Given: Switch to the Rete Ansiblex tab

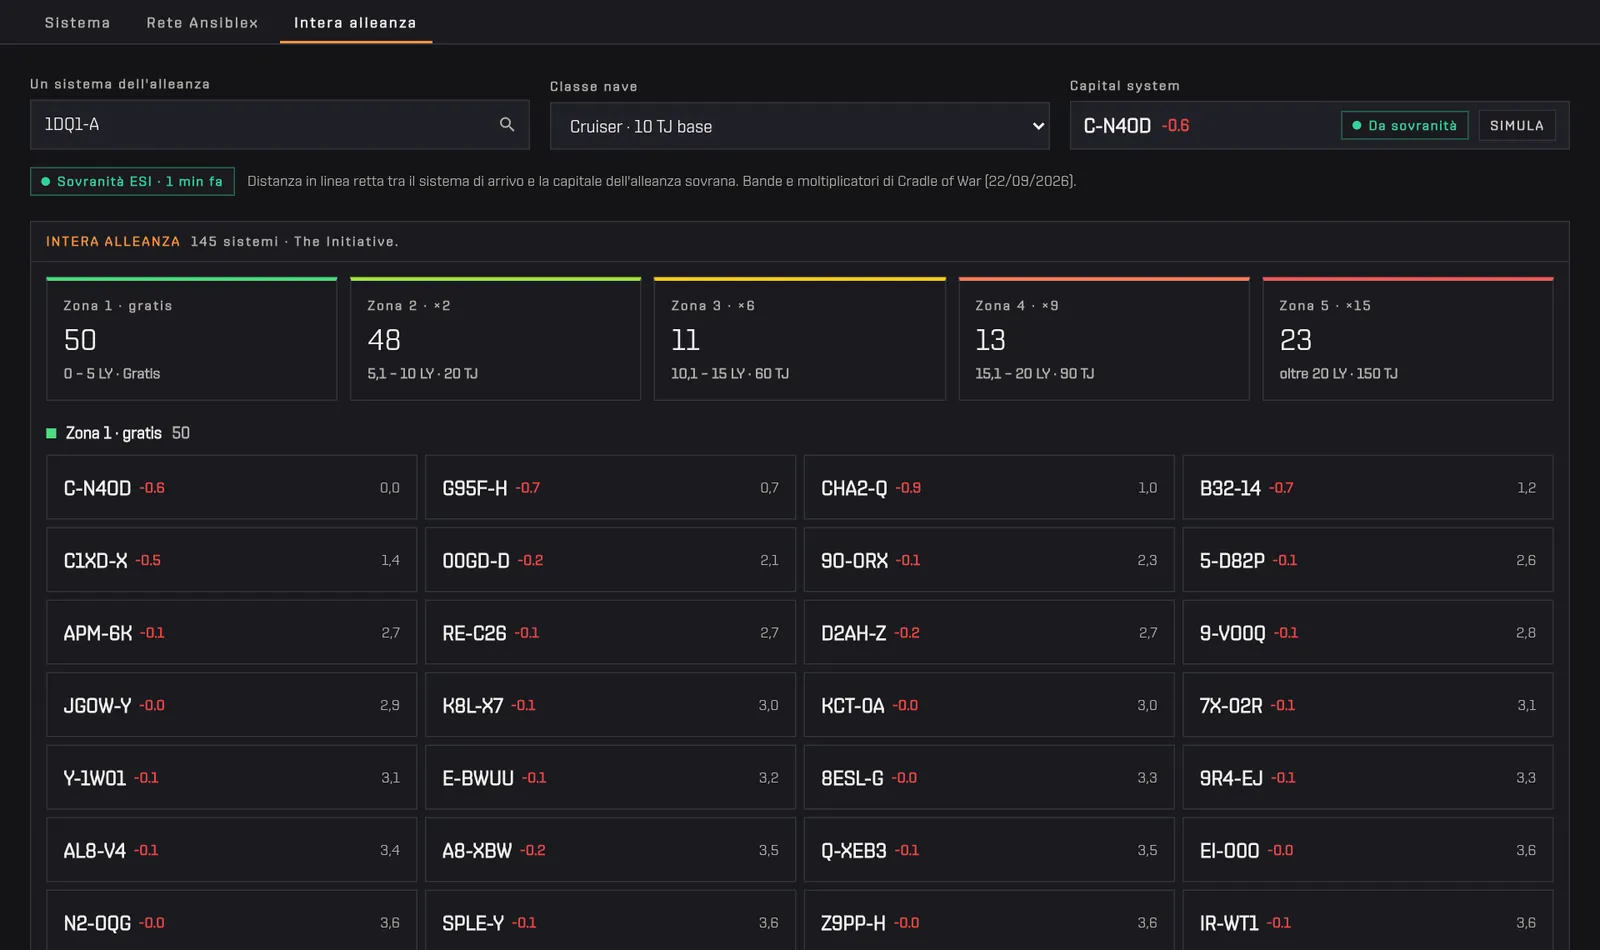Looking at the screenshot, I should (x=202, y=22).
